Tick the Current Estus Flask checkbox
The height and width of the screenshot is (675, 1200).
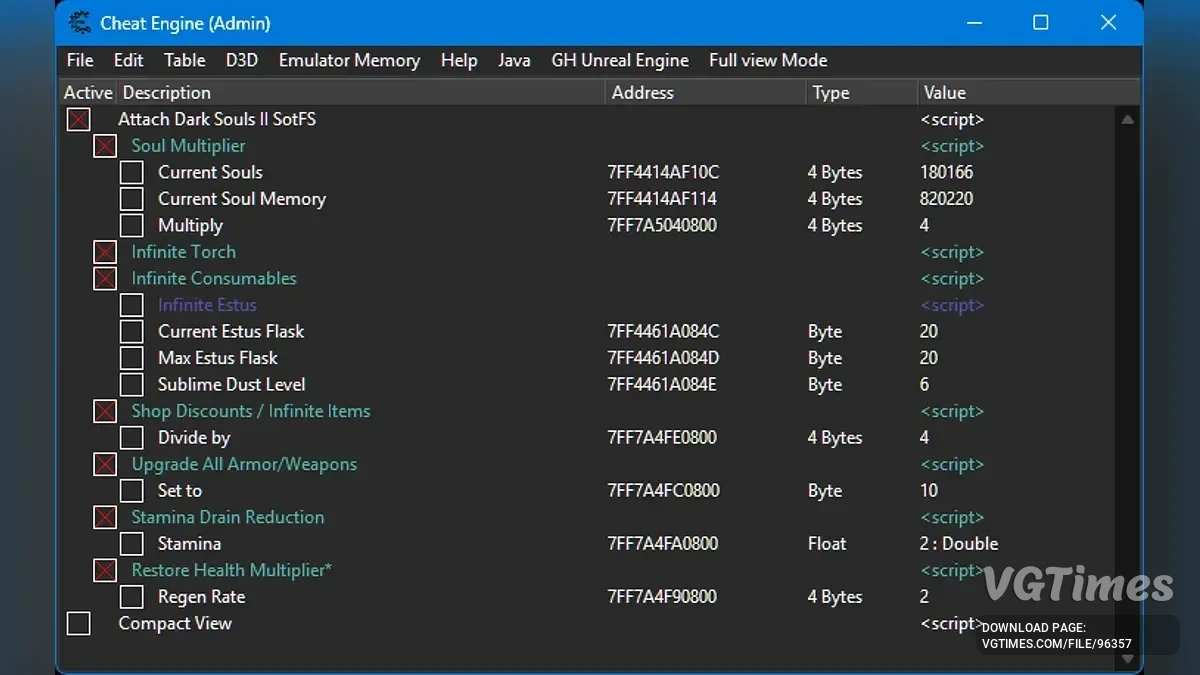tap(132, 331)
